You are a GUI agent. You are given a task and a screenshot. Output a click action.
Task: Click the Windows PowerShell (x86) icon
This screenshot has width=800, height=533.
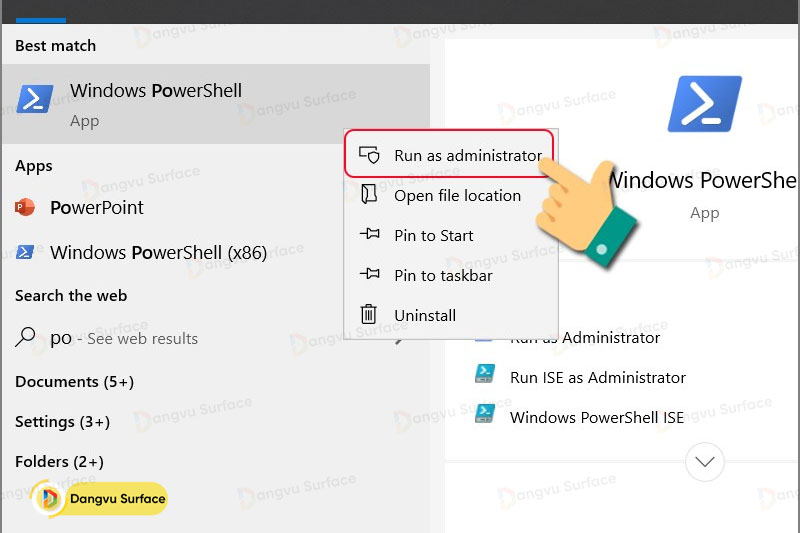pos(25,252)
